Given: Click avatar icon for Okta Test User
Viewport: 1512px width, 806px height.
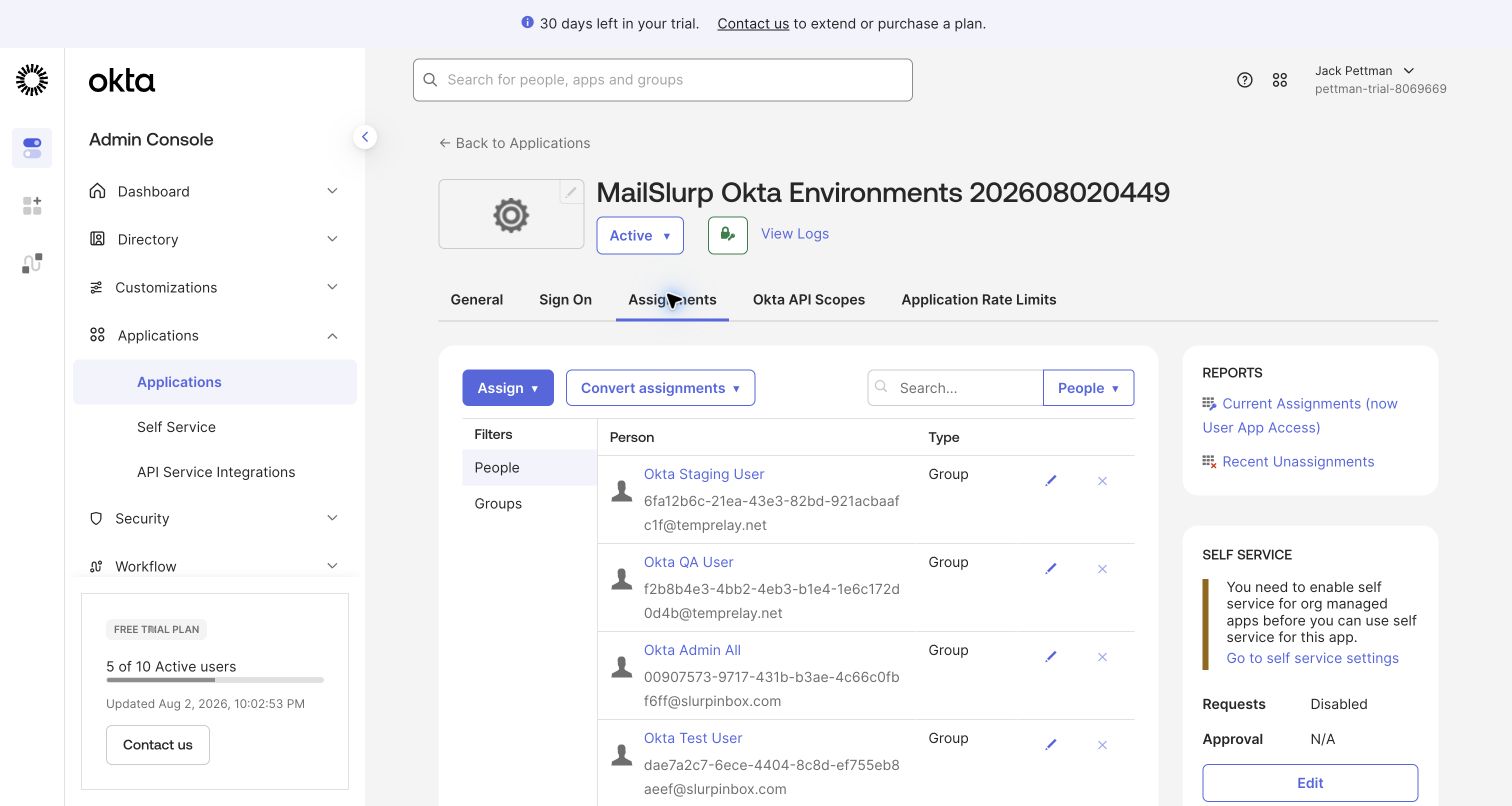Looking at the screenshot, I should coord(622,754).
